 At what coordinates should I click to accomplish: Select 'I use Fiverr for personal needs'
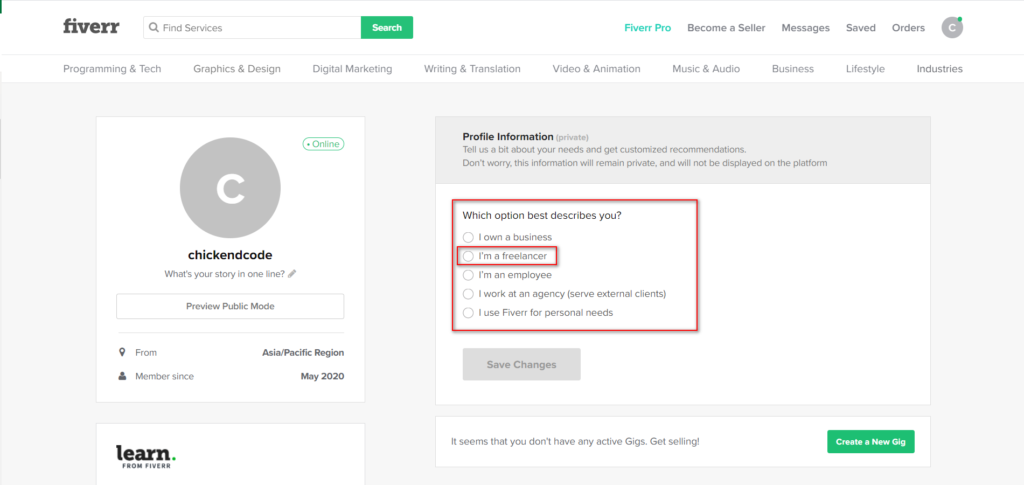point(538,313)
